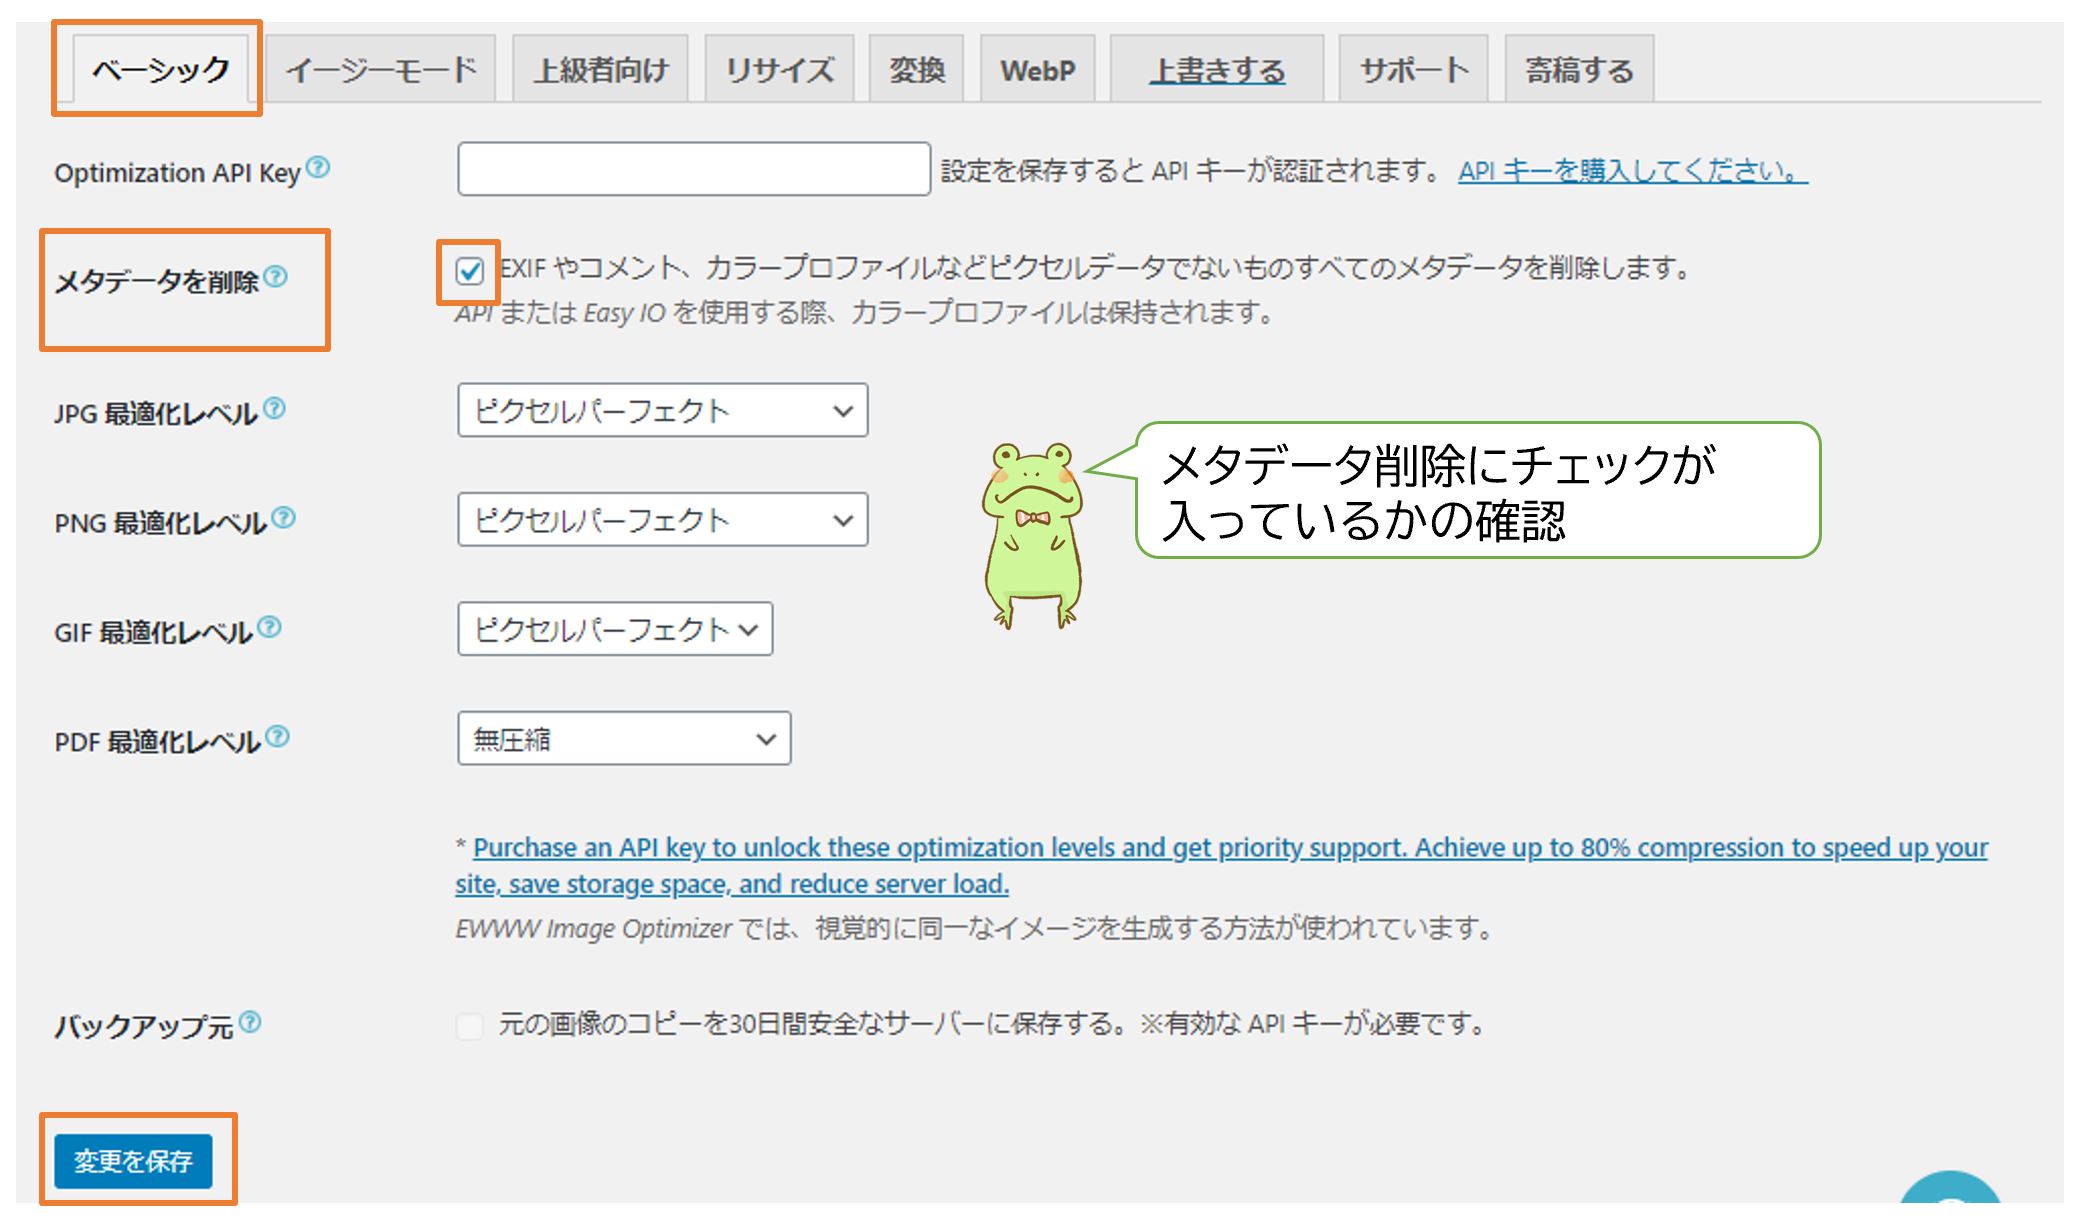Switch to the WebP tab
This screenshot has height=1223, width=2087.
[x=1037, y=70]
